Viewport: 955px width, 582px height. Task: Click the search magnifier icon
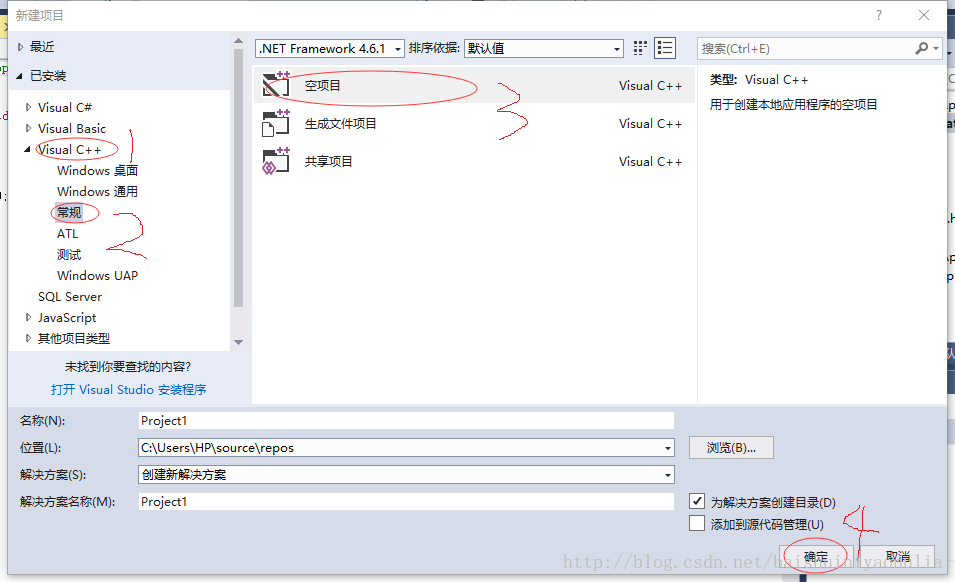[x=922, y=48]
